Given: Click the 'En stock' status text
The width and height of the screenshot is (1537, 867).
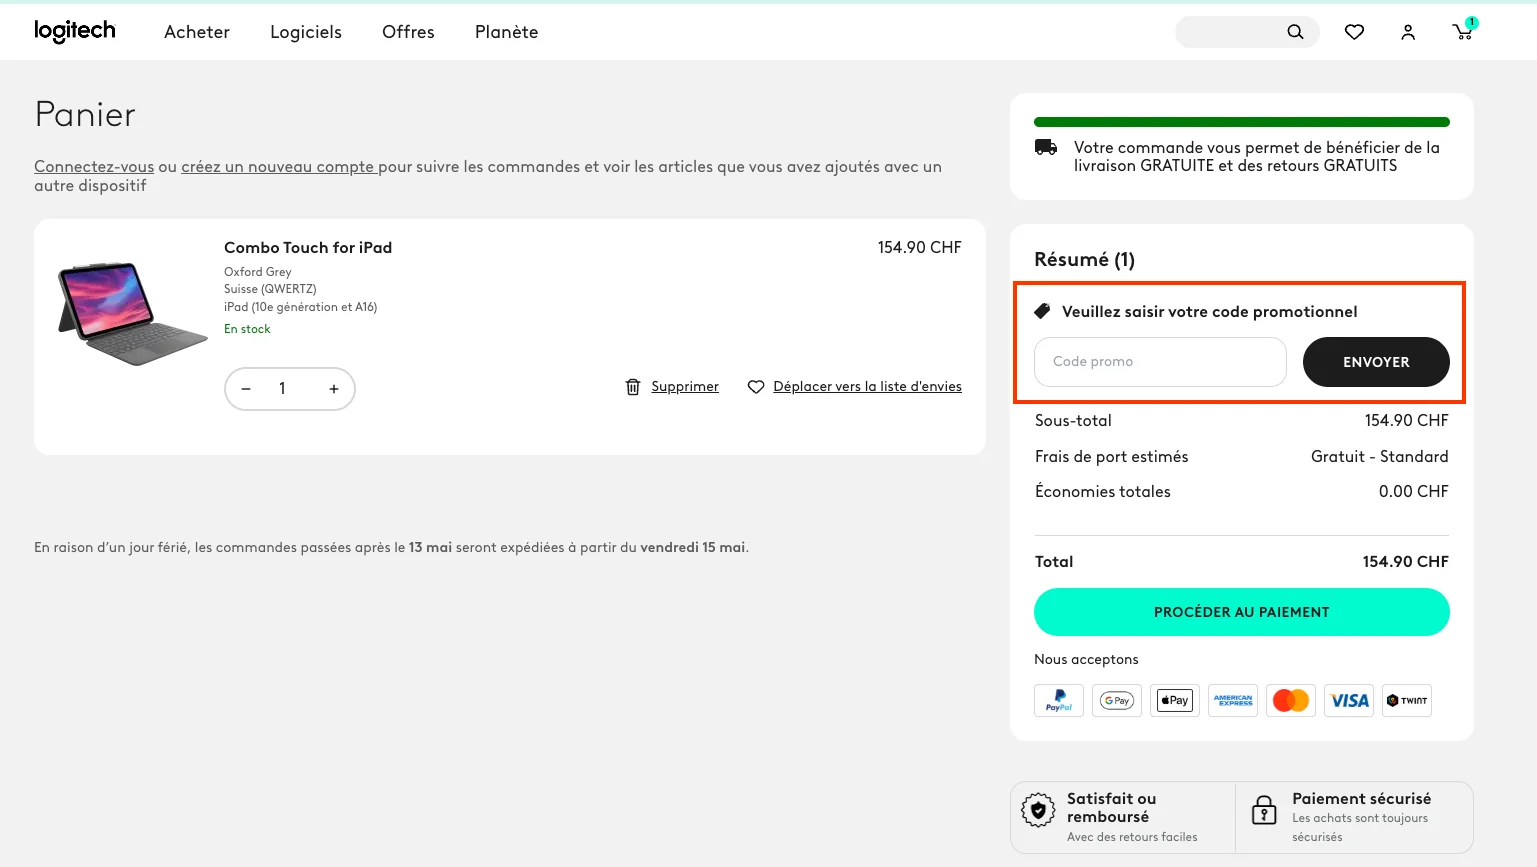Looking at the screenshot, I should coord(247,329).
